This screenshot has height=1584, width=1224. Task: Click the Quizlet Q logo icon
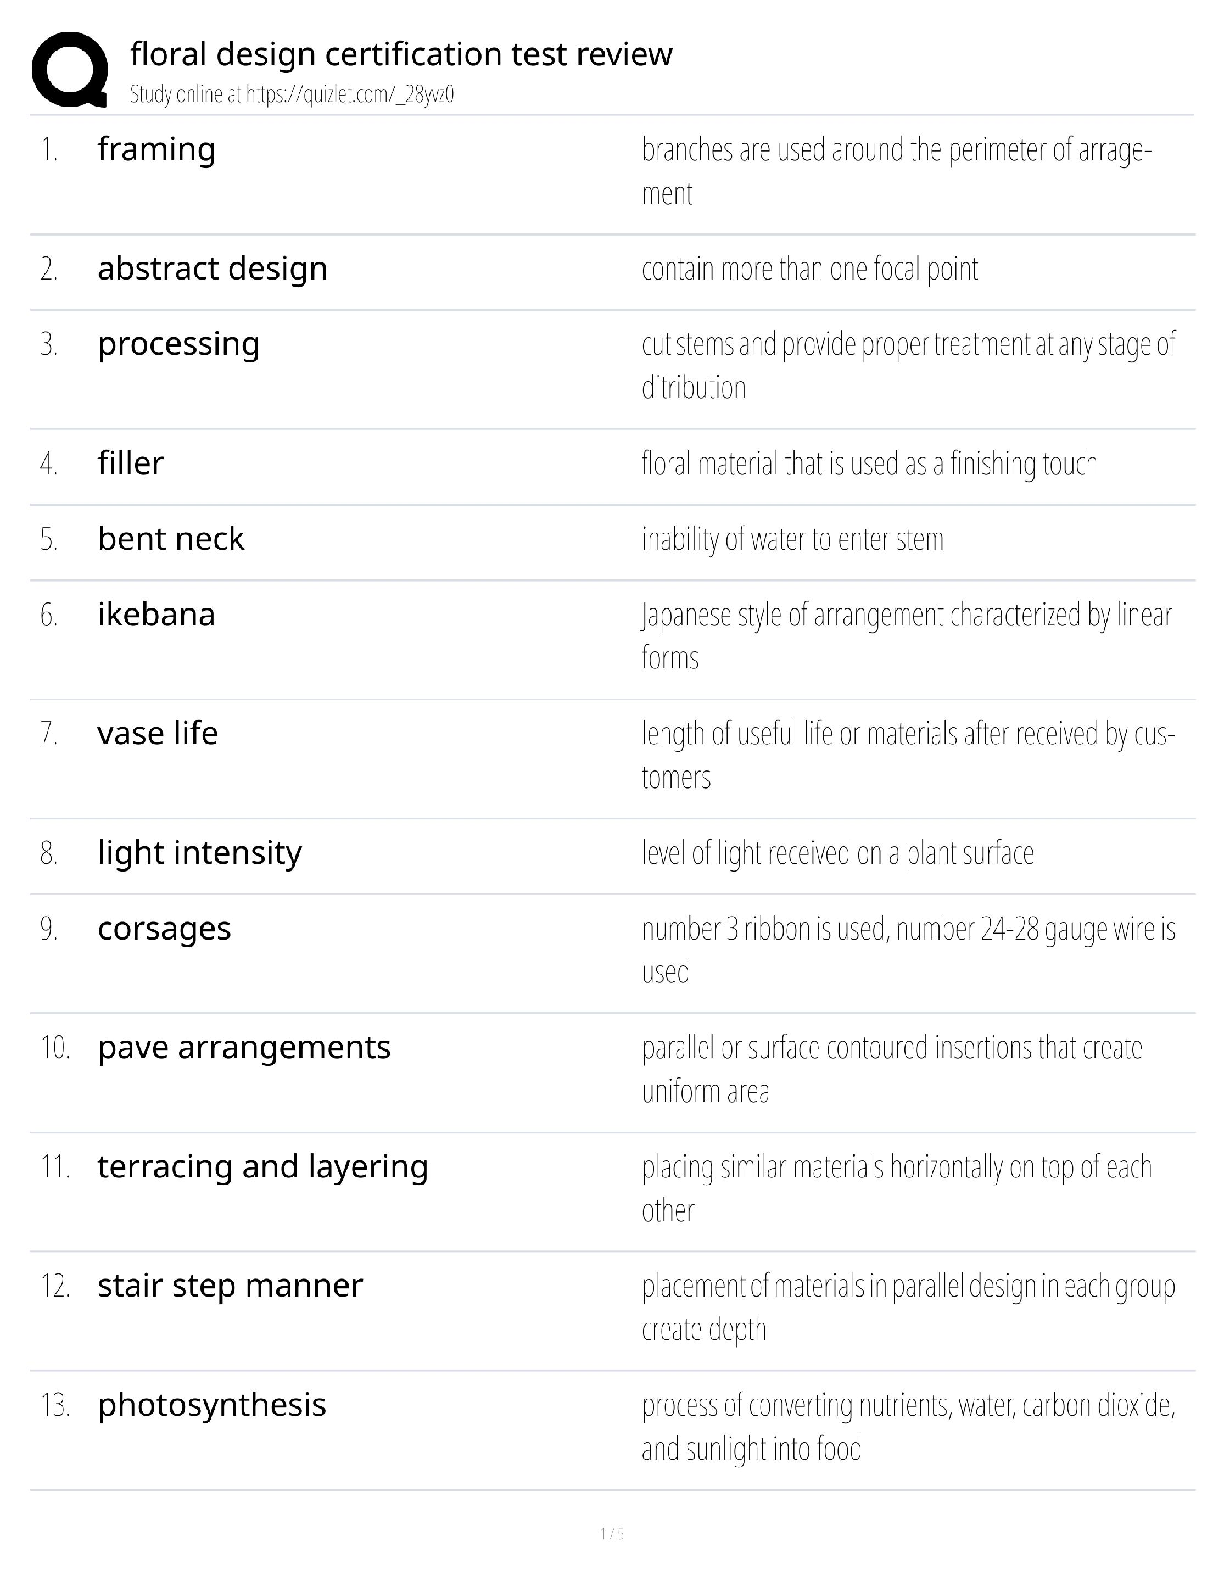70,70
